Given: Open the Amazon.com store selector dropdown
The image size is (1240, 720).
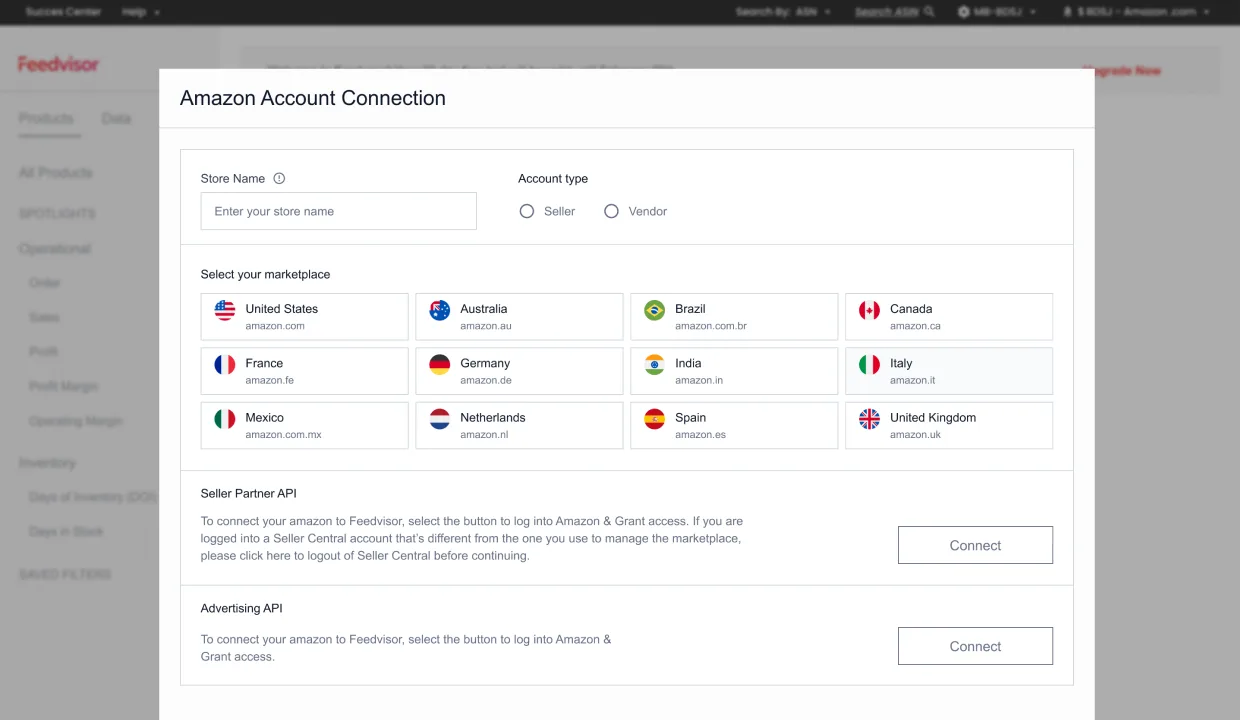Looking at the screenshot, I should pos(1138,12).
